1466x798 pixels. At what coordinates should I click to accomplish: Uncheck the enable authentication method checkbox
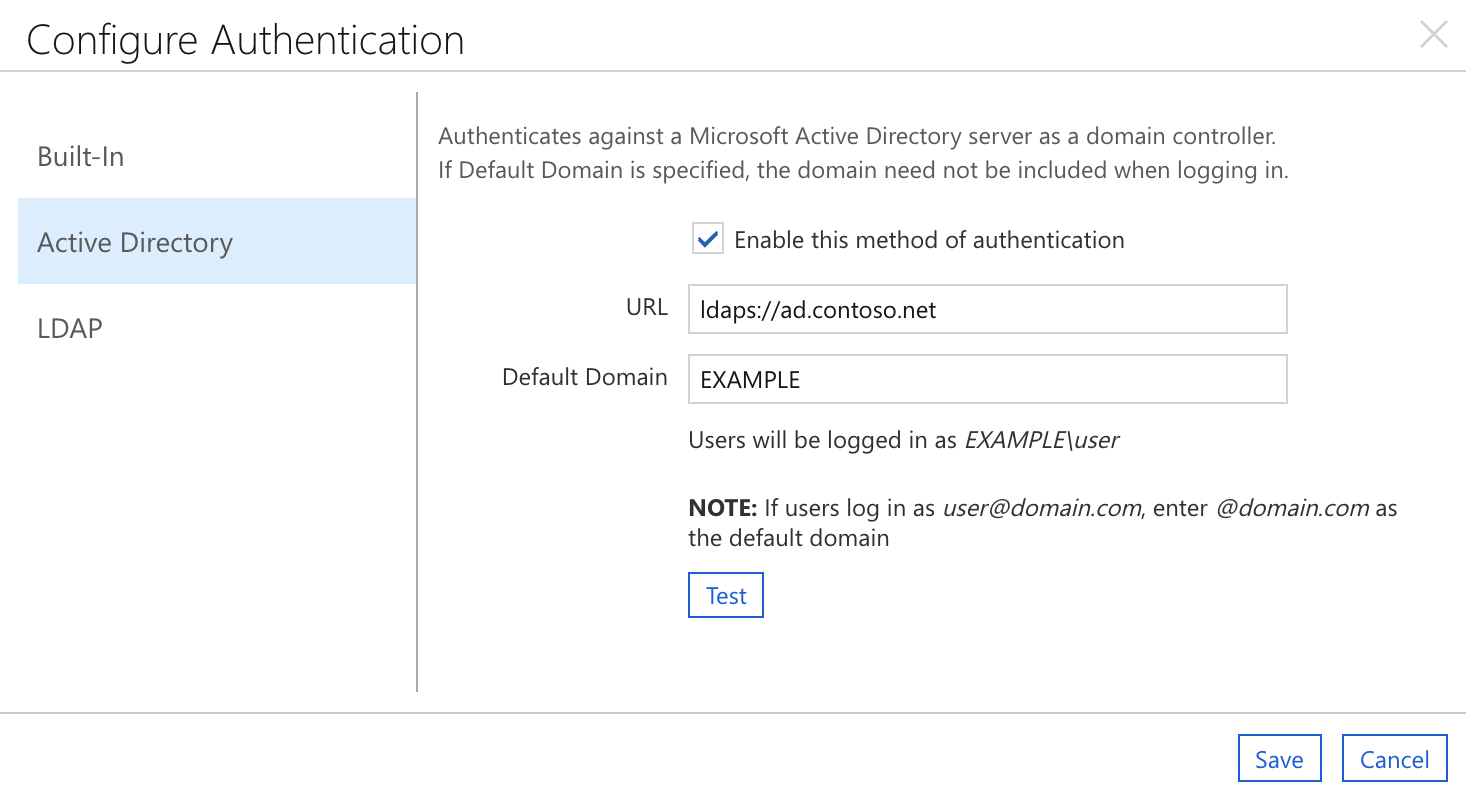pyautogui.click(x=708, y=240)
